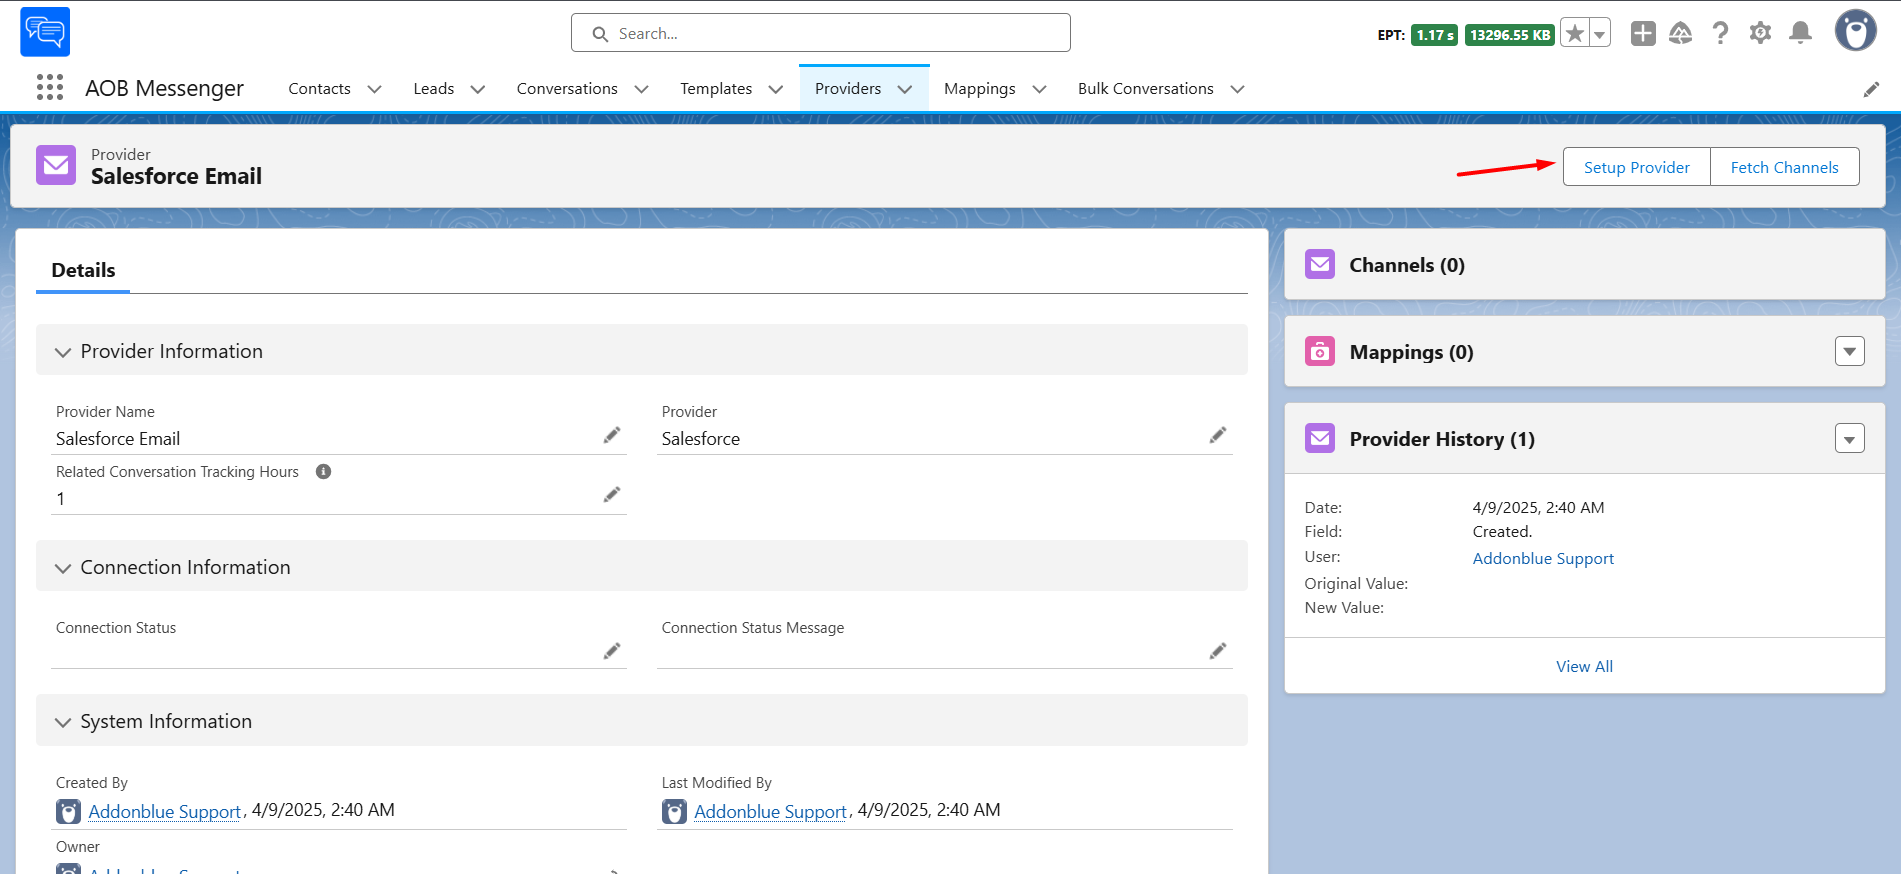Image resolution: width=1901 pixels, height=874 pixels.
Task: Open the user profile avatar
Action: pyautogui.click(x=1856, y=31)
